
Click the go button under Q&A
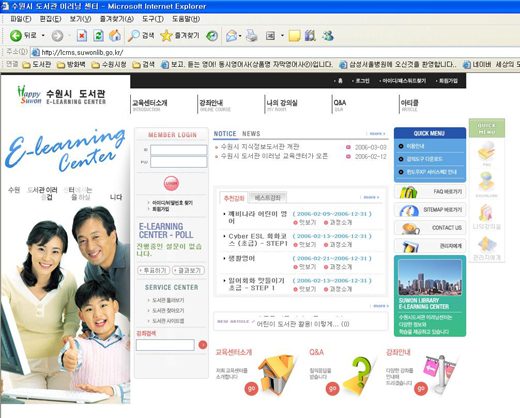332,389
